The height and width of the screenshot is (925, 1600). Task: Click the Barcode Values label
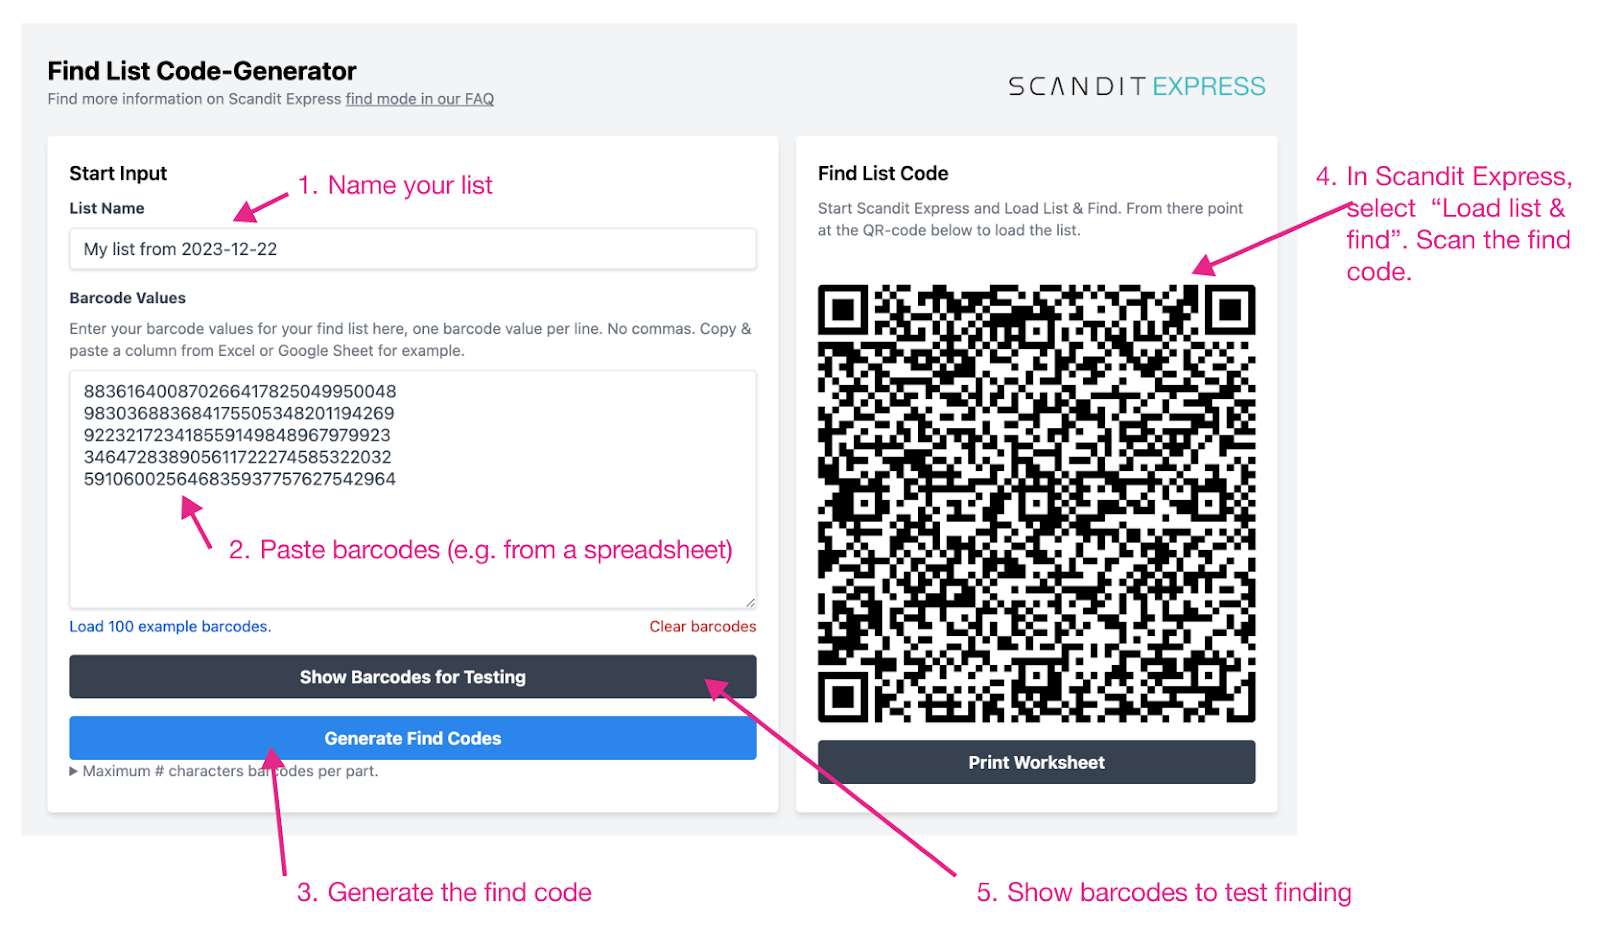point(127,298)
